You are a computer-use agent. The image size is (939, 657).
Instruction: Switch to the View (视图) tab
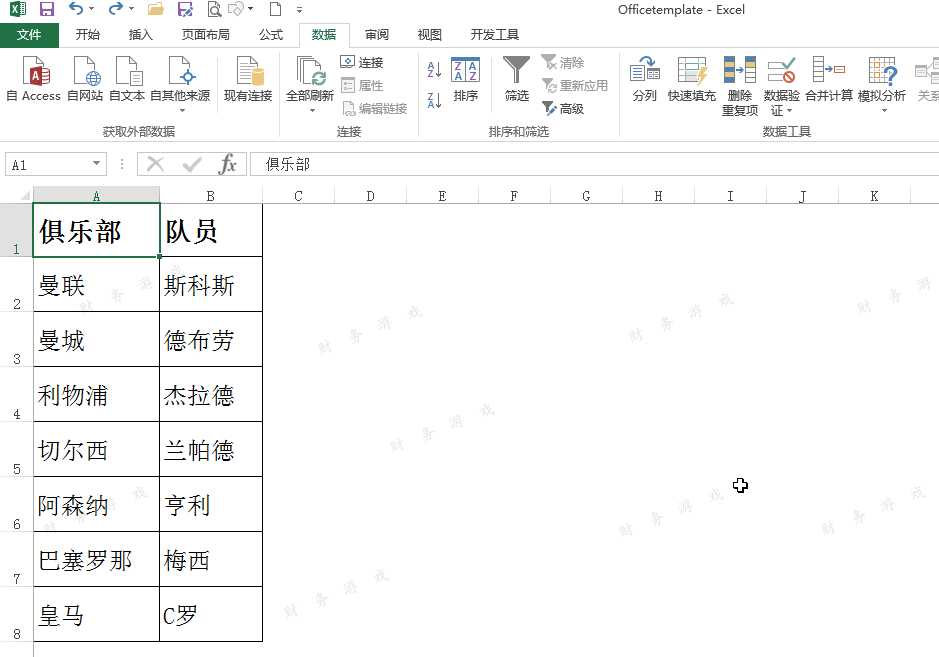[429, 35]
